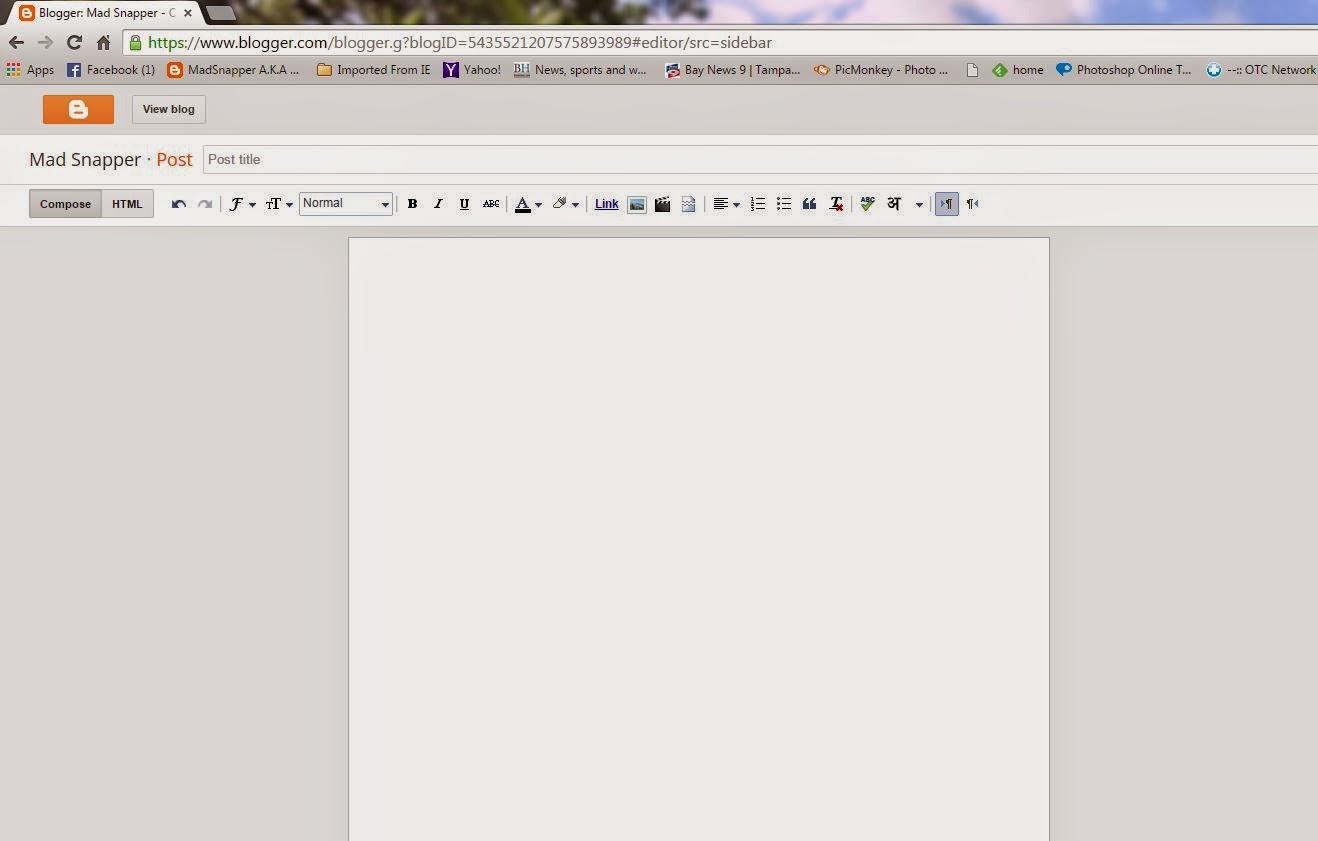The width and height of the screenshot is (1318, 841).
Task: Insert a video using clapperboard icon
Action: click(662, 204)
